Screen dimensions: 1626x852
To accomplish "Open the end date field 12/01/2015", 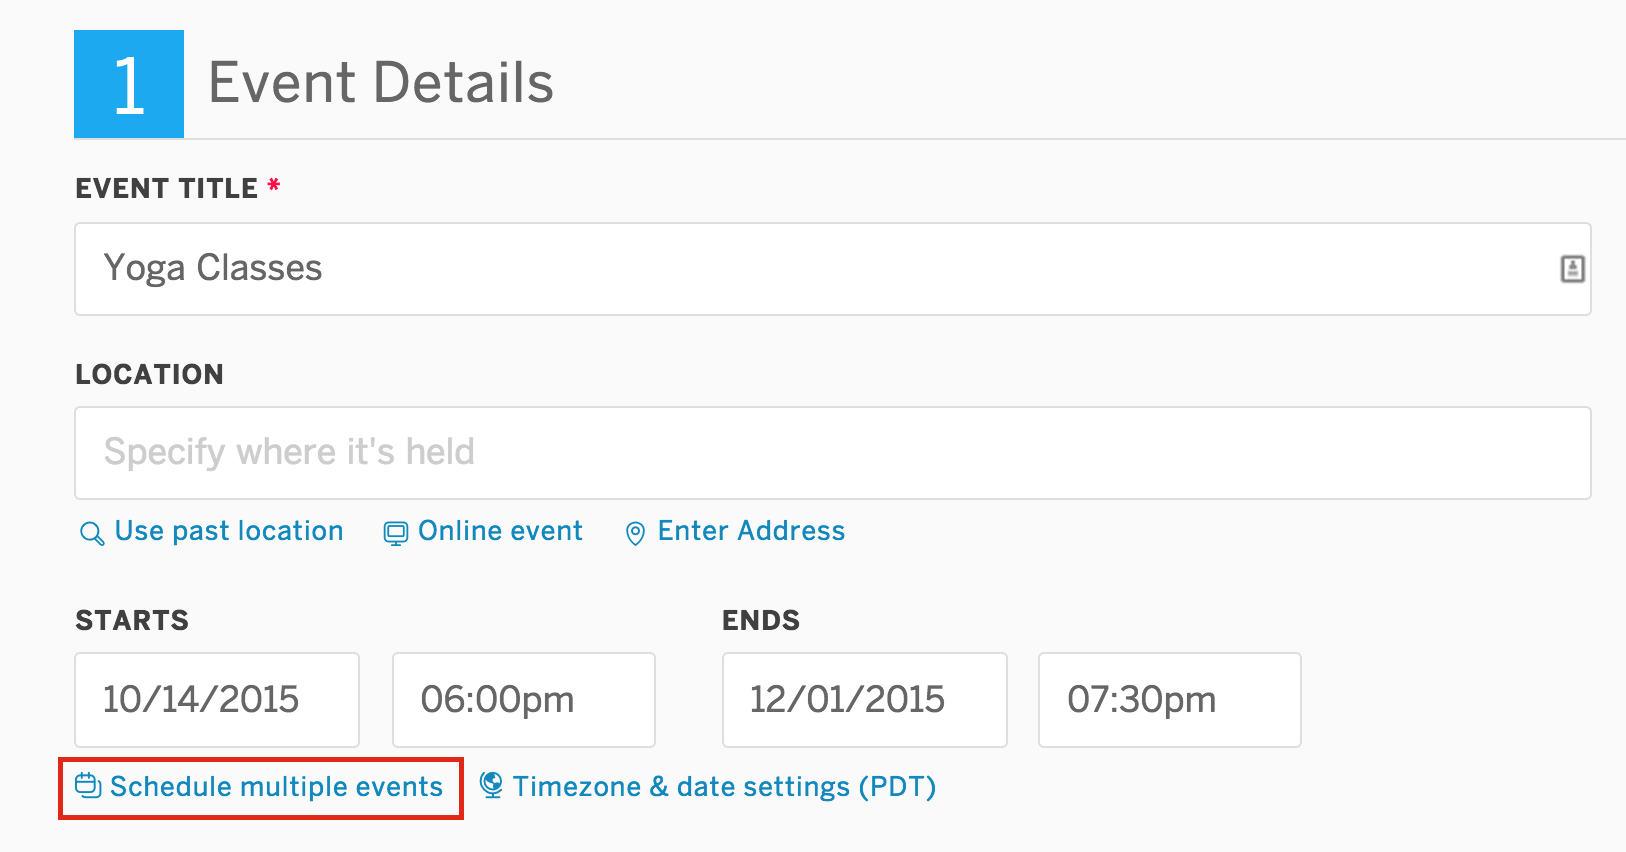I will click(865, 700).
